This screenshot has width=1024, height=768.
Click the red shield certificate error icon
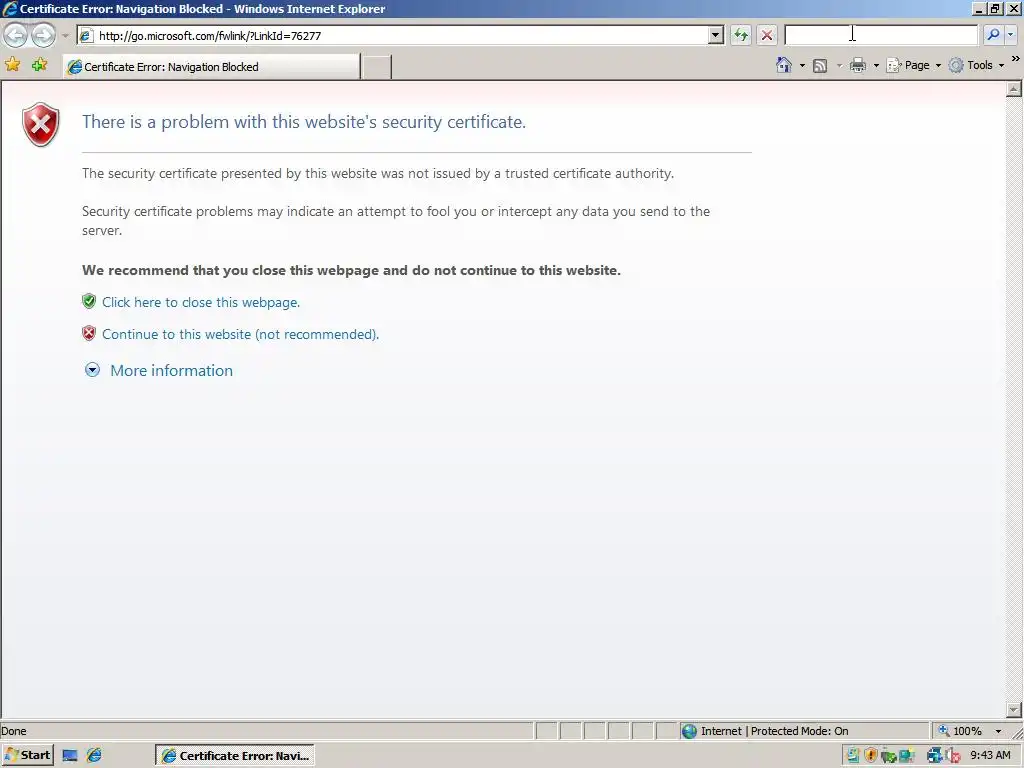point(40,124)
